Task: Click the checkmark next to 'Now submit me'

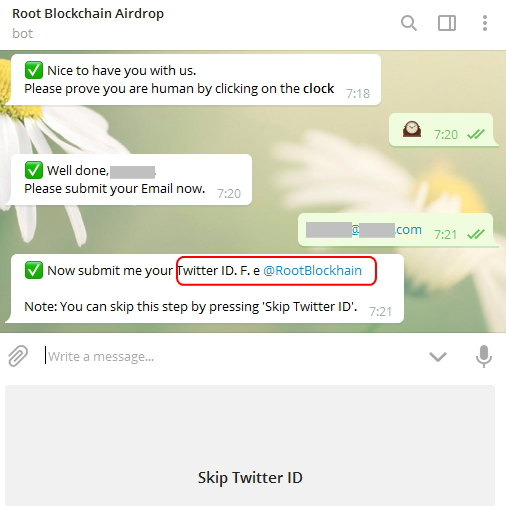Action: (34, 270)
